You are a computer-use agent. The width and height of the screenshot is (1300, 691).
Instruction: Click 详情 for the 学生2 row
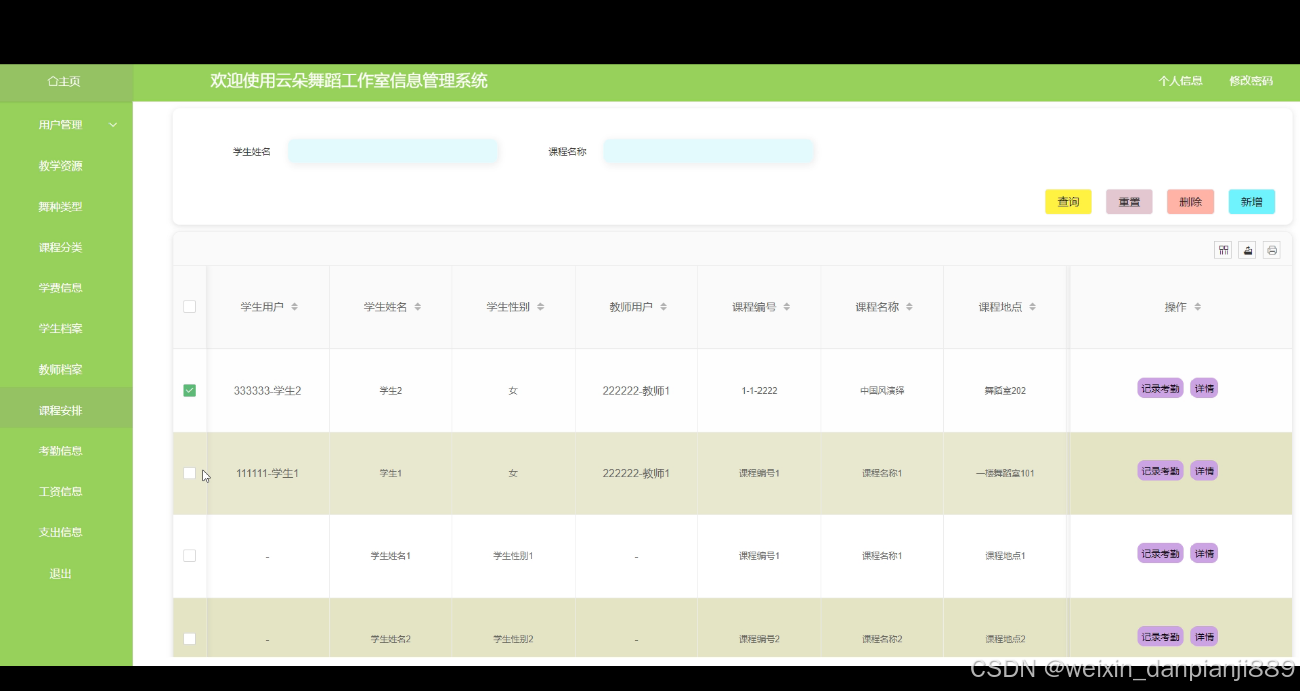[x=1204, y=388]
